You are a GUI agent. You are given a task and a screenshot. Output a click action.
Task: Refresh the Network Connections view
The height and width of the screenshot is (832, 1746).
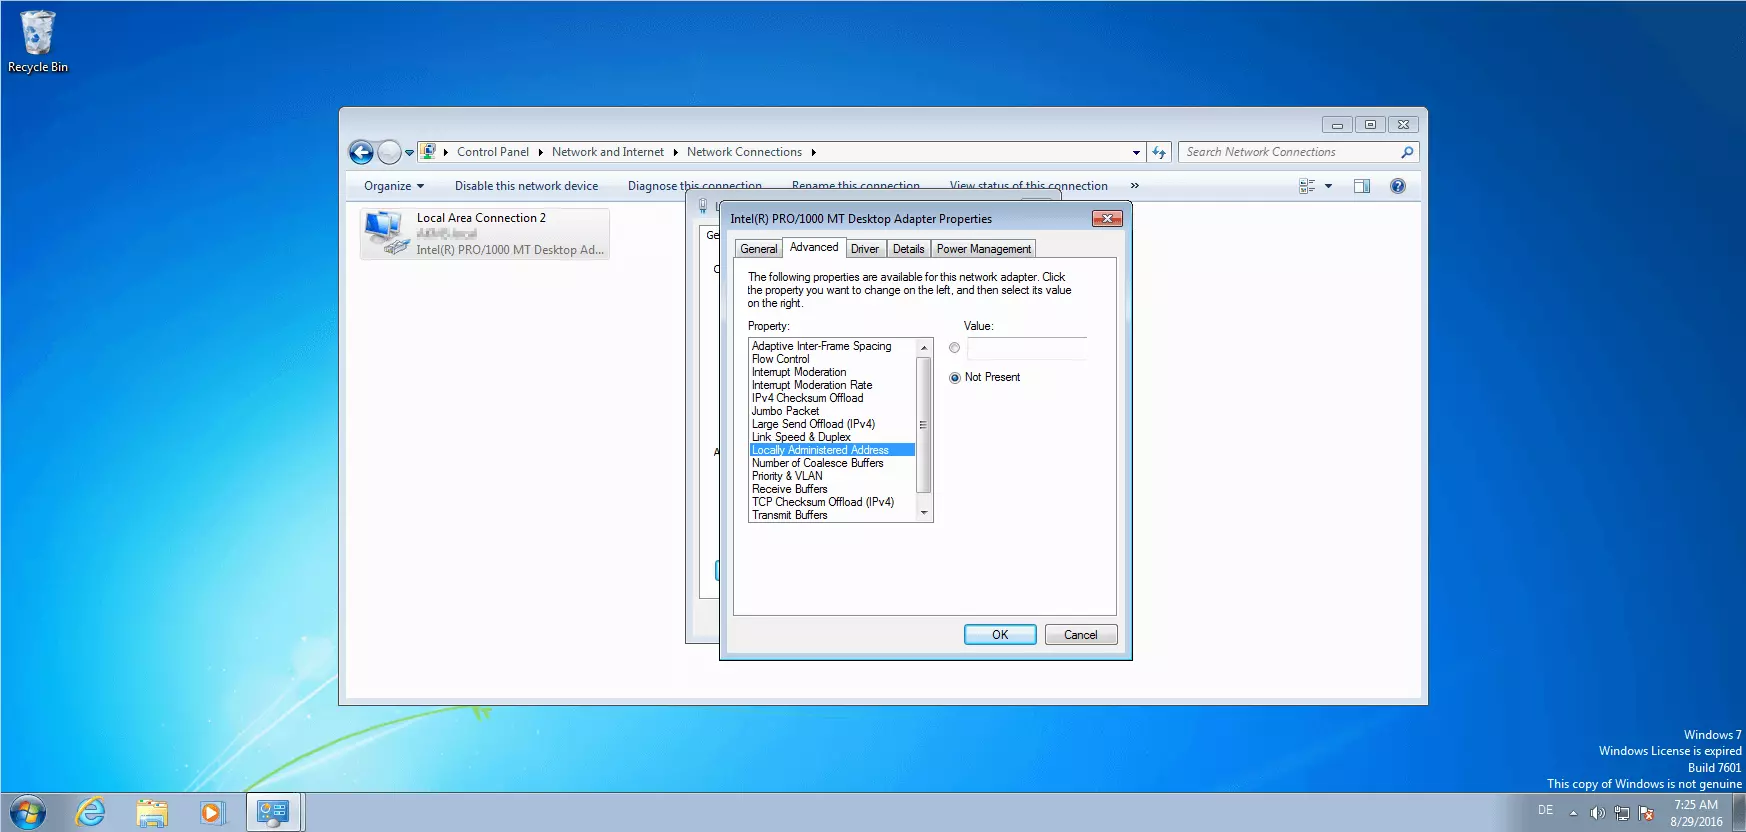click(x=1159, y=152)
